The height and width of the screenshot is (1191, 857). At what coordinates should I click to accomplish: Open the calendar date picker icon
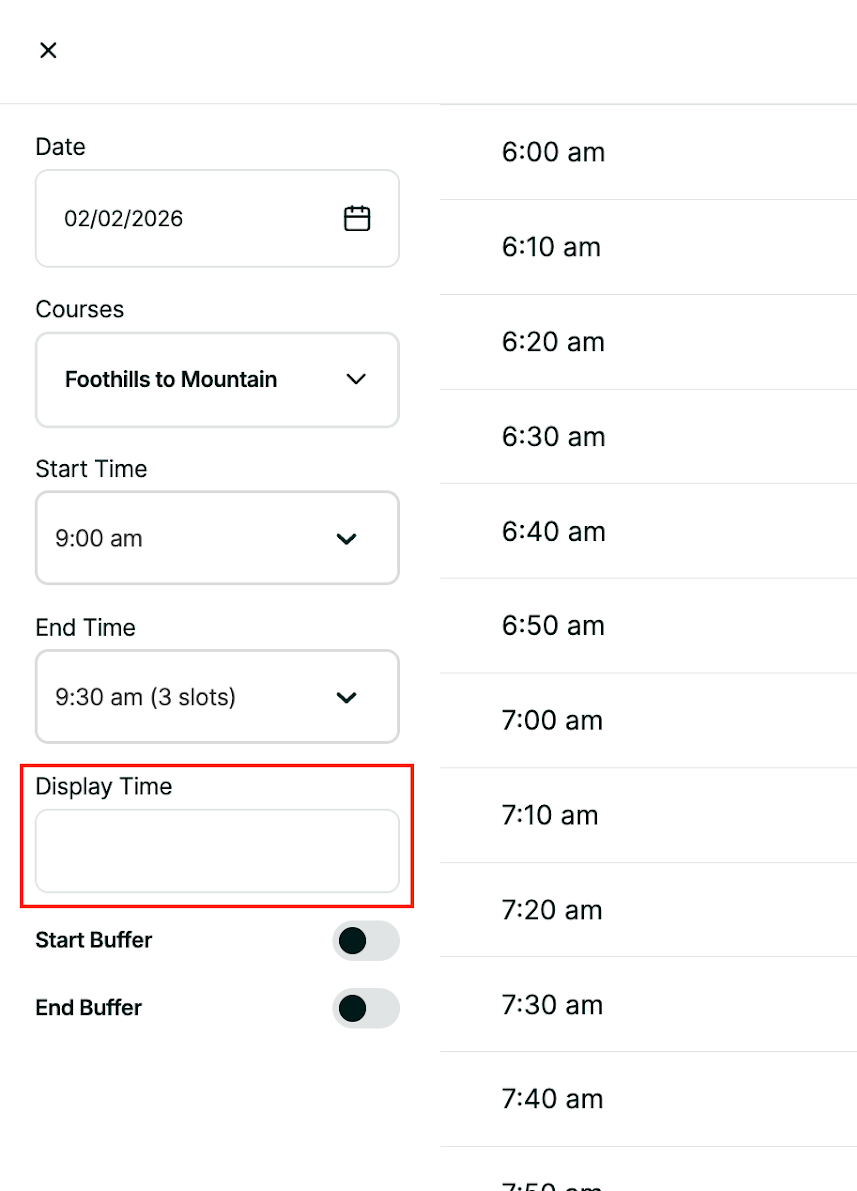[x=359, y=218]
